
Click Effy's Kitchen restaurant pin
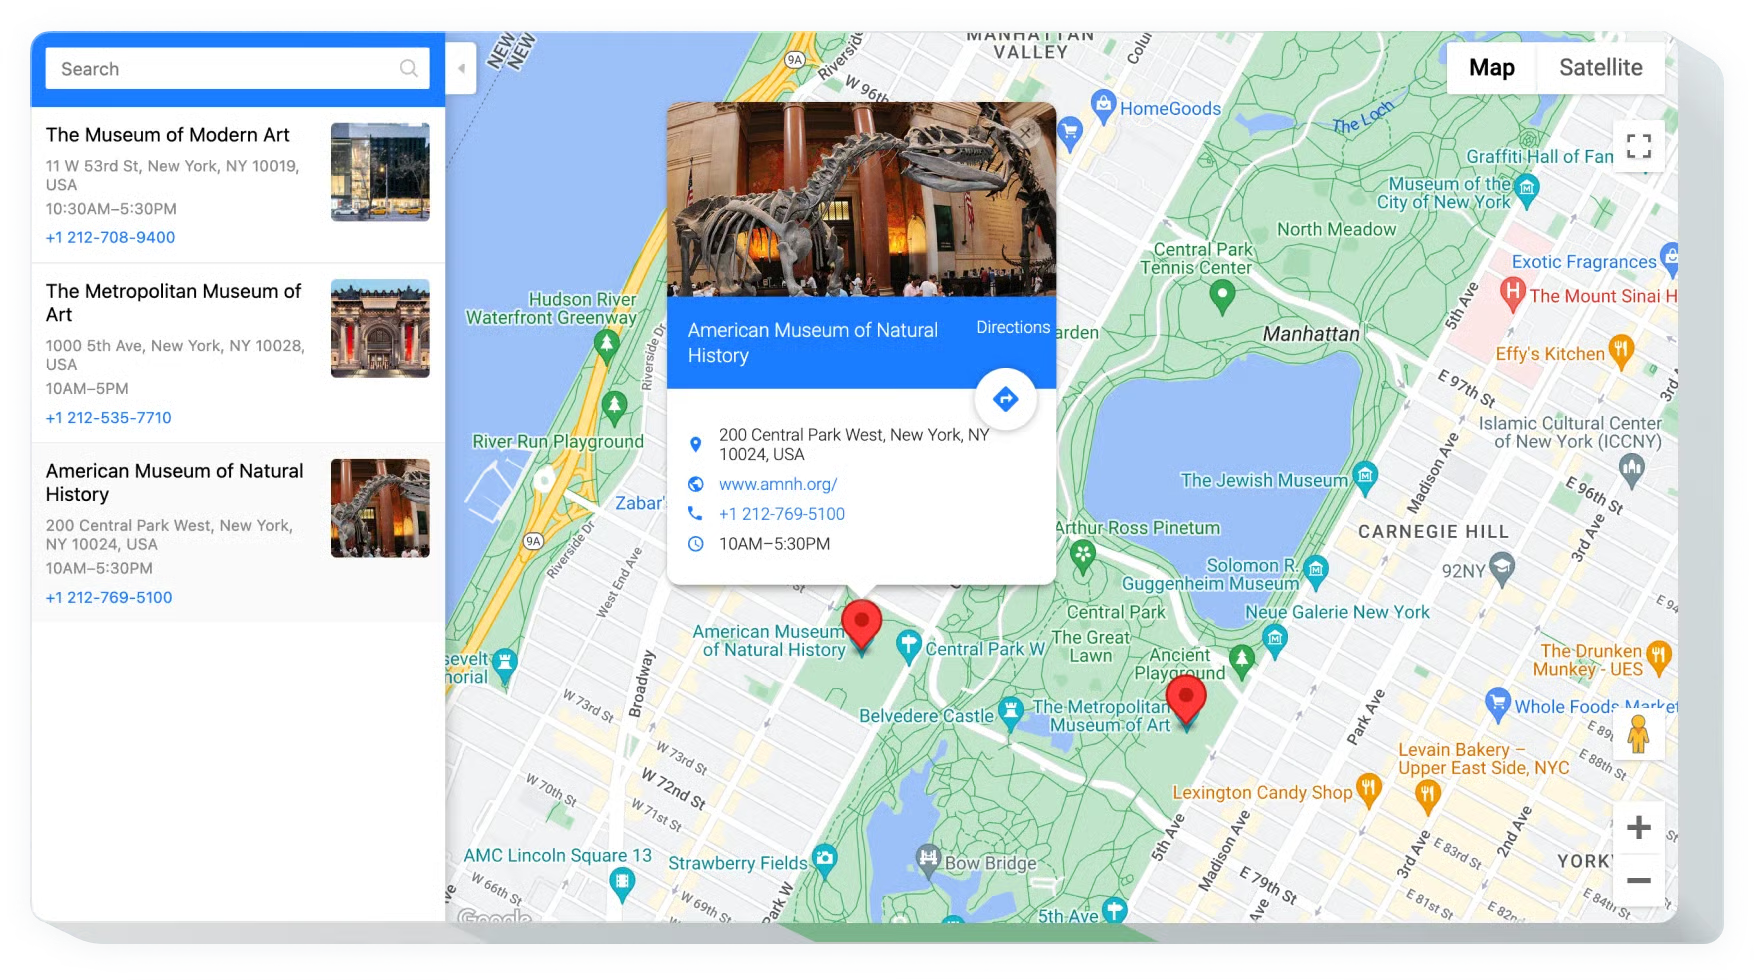point(1621,351)
